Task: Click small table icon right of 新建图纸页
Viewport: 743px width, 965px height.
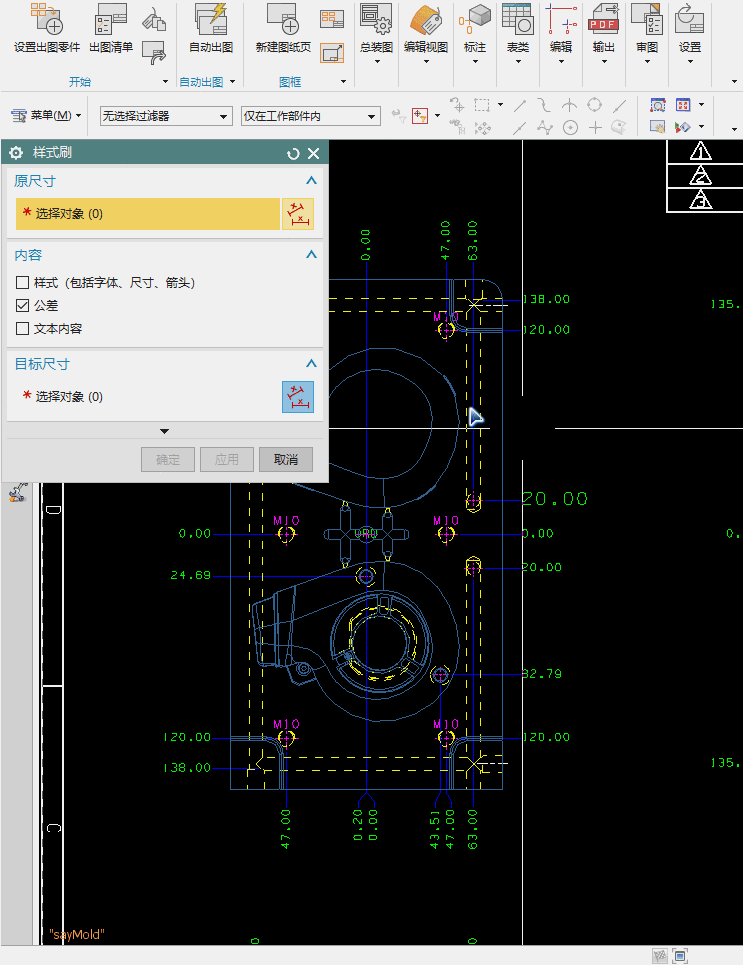Action: 332,18
